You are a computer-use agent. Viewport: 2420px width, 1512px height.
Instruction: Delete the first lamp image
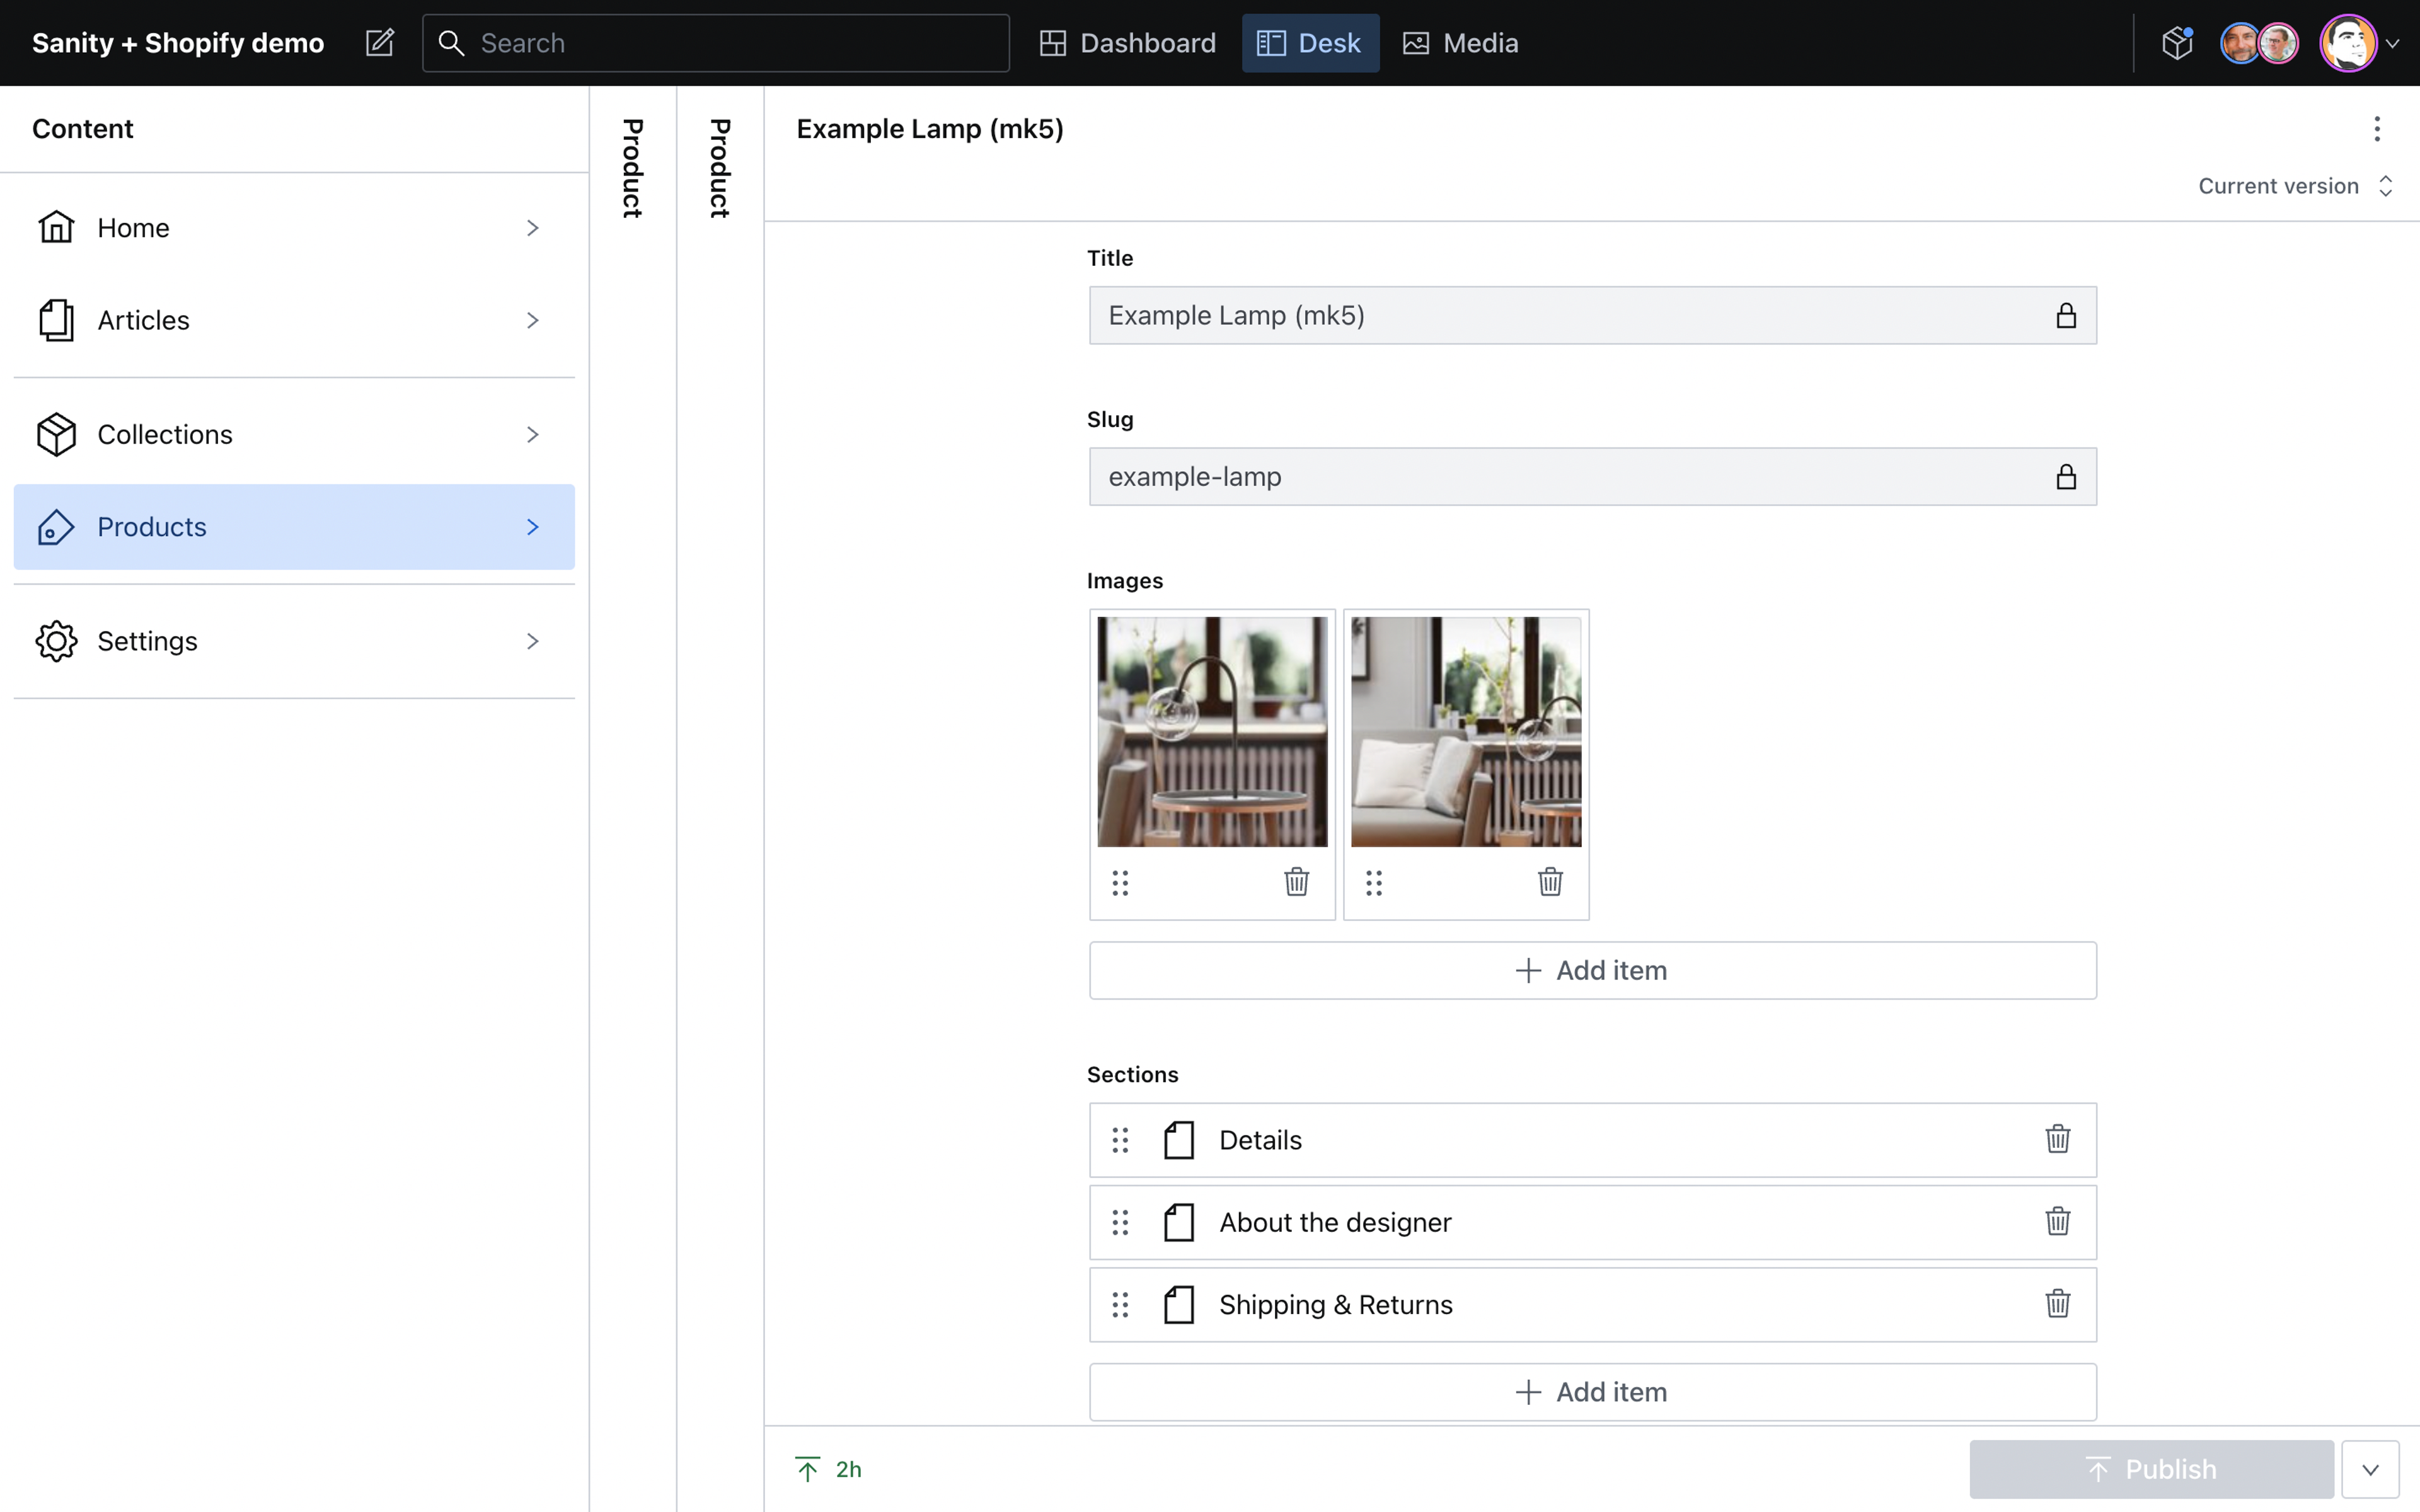[1296, 882]
